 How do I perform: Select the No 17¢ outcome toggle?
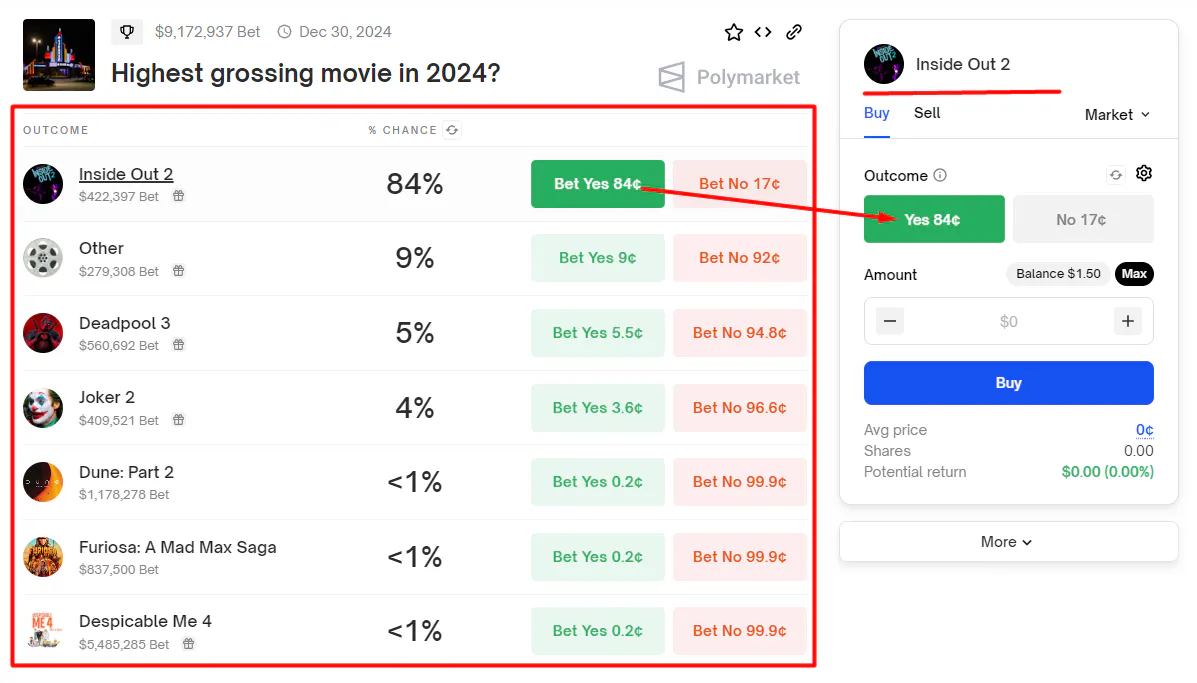coord(1082,218)
